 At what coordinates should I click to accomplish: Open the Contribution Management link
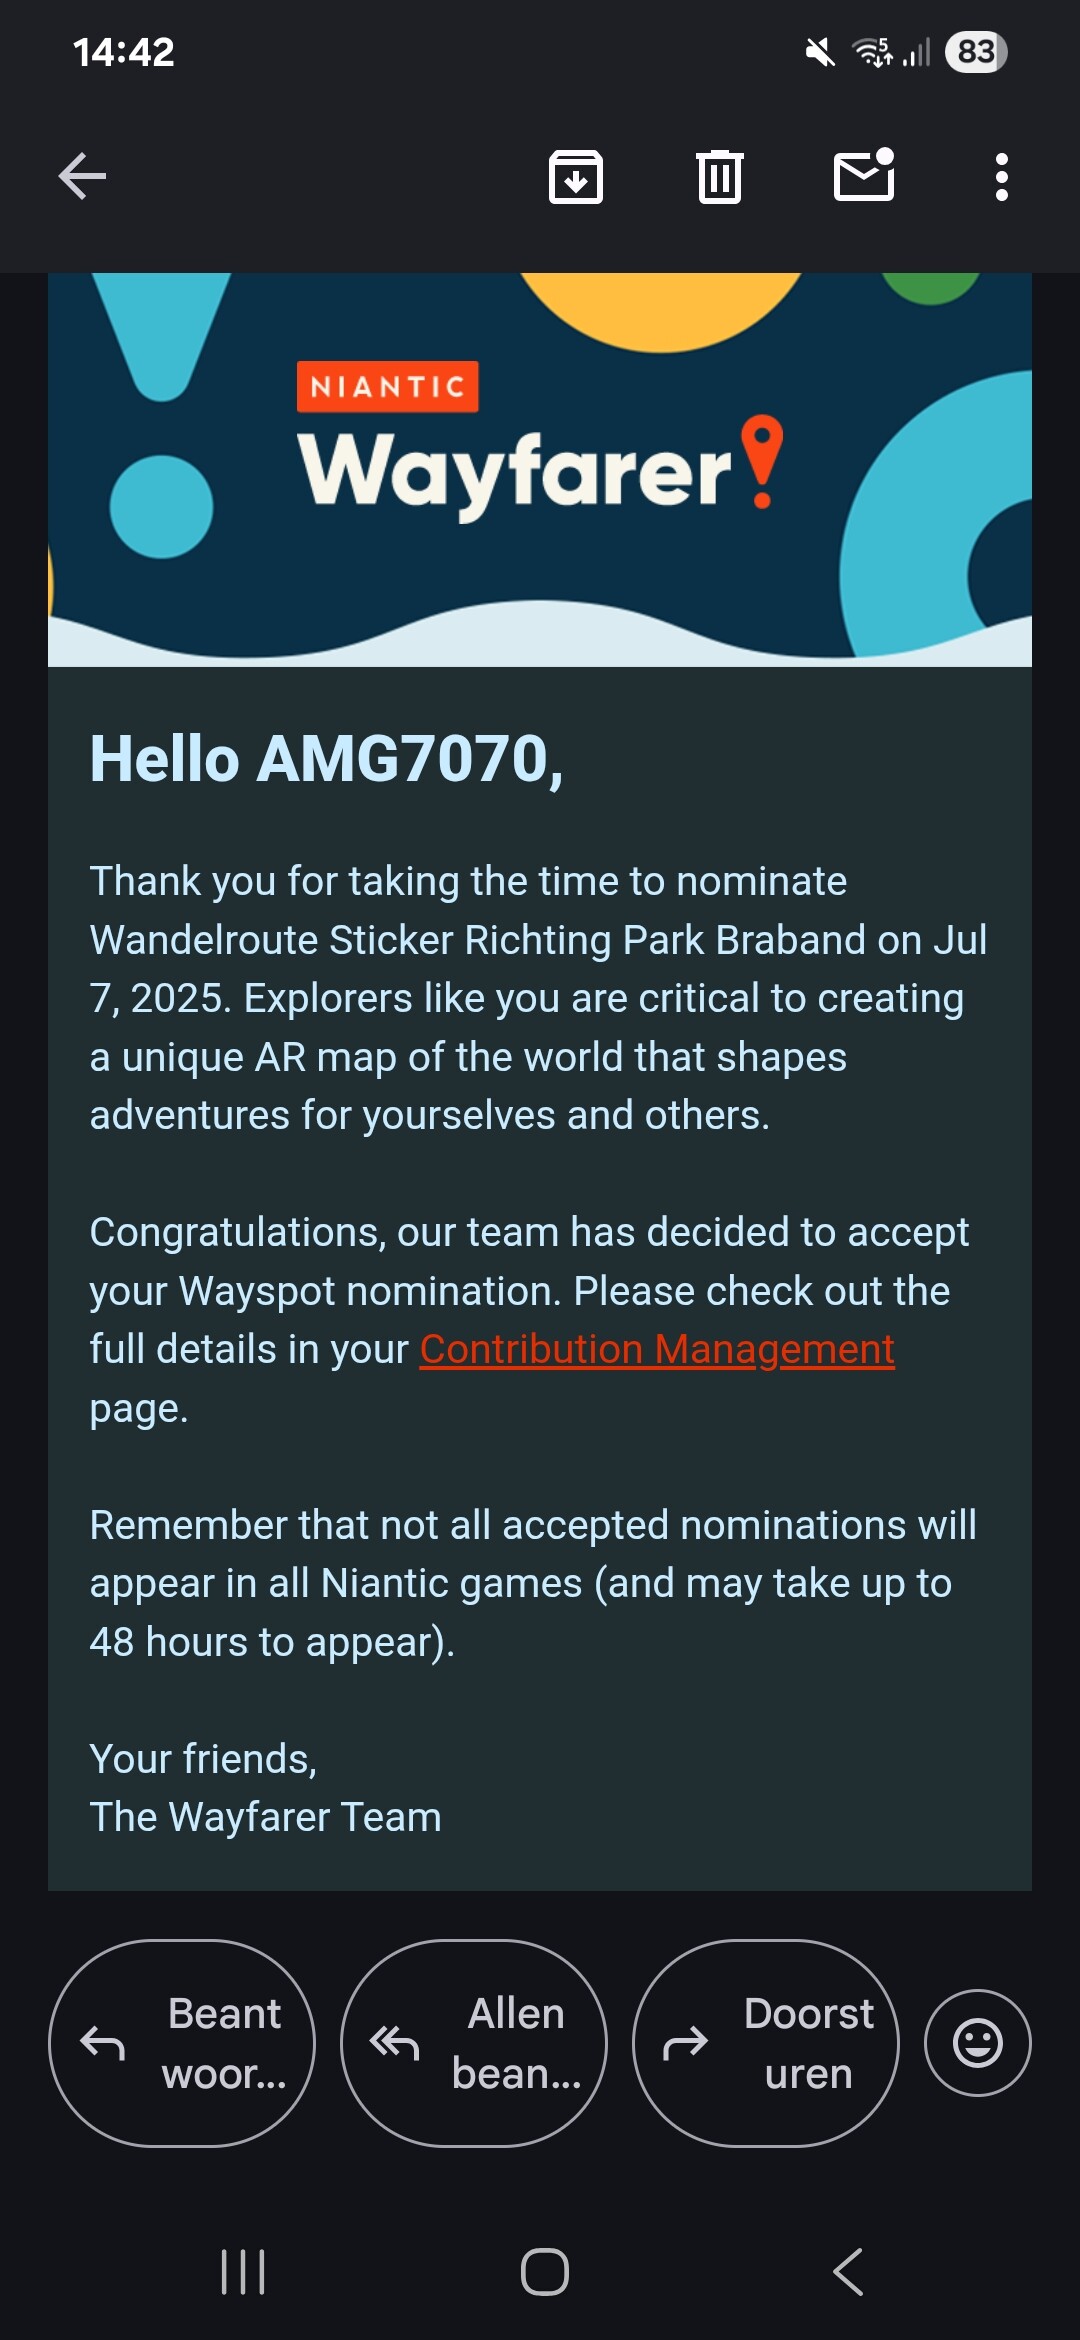point(657,1349)
